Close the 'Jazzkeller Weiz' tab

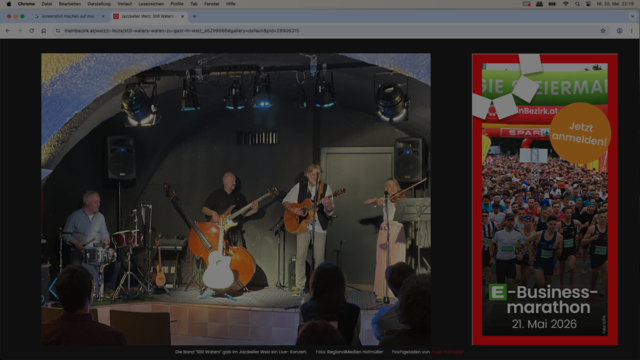[182, 16]
